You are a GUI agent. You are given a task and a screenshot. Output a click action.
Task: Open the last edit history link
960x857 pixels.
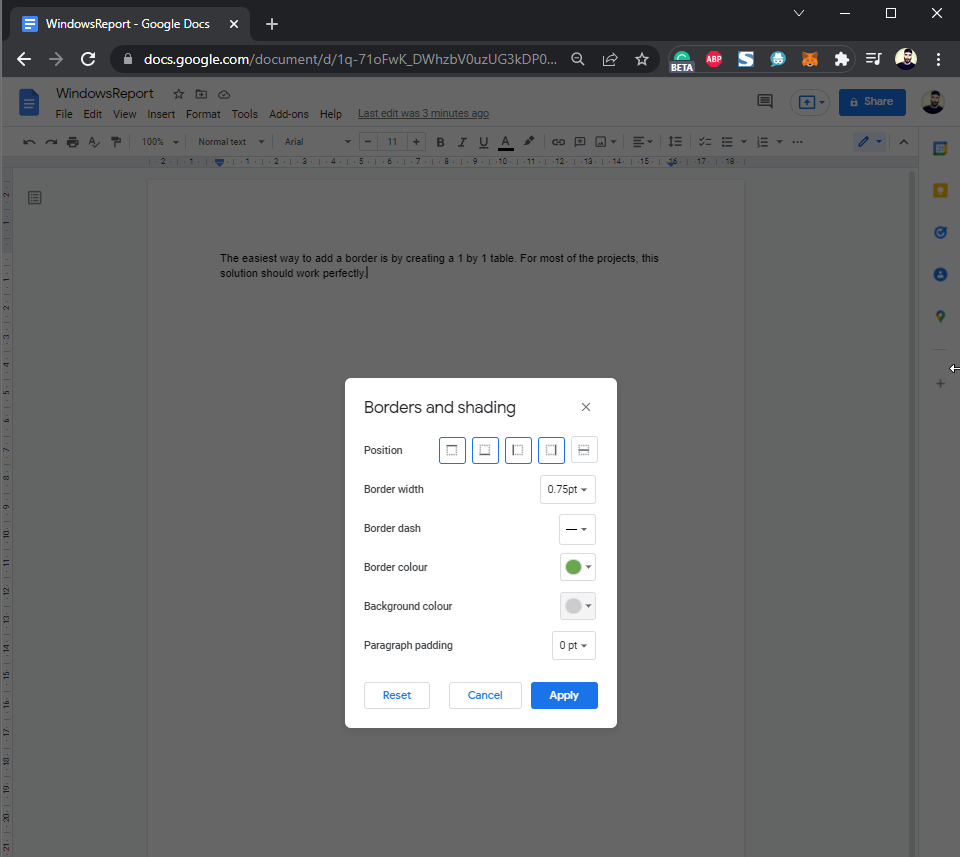[x=423, y=113]
